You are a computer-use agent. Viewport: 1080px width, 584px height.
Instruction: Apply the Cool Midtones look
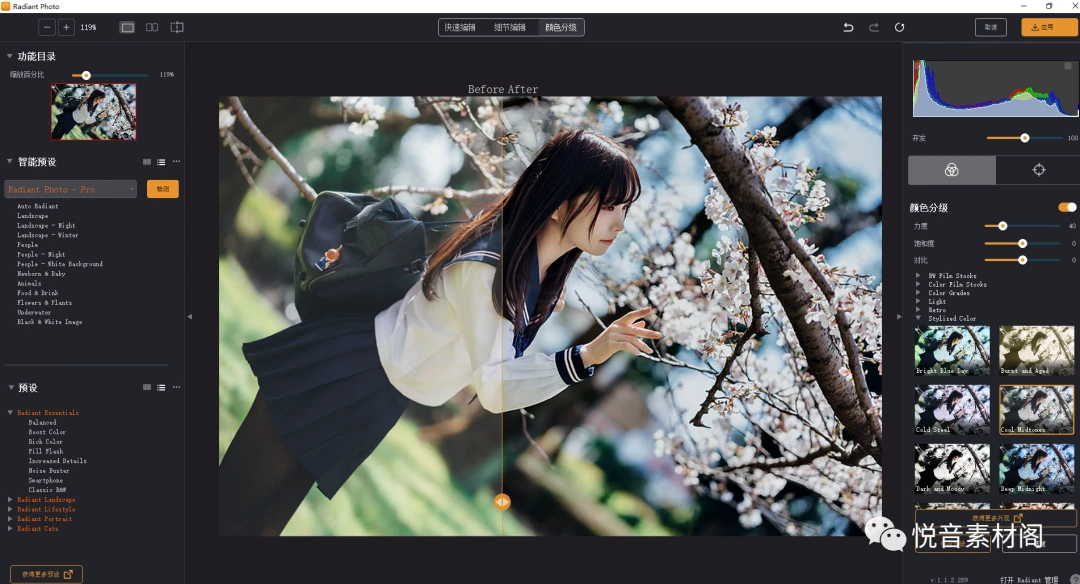point(1037,410)
